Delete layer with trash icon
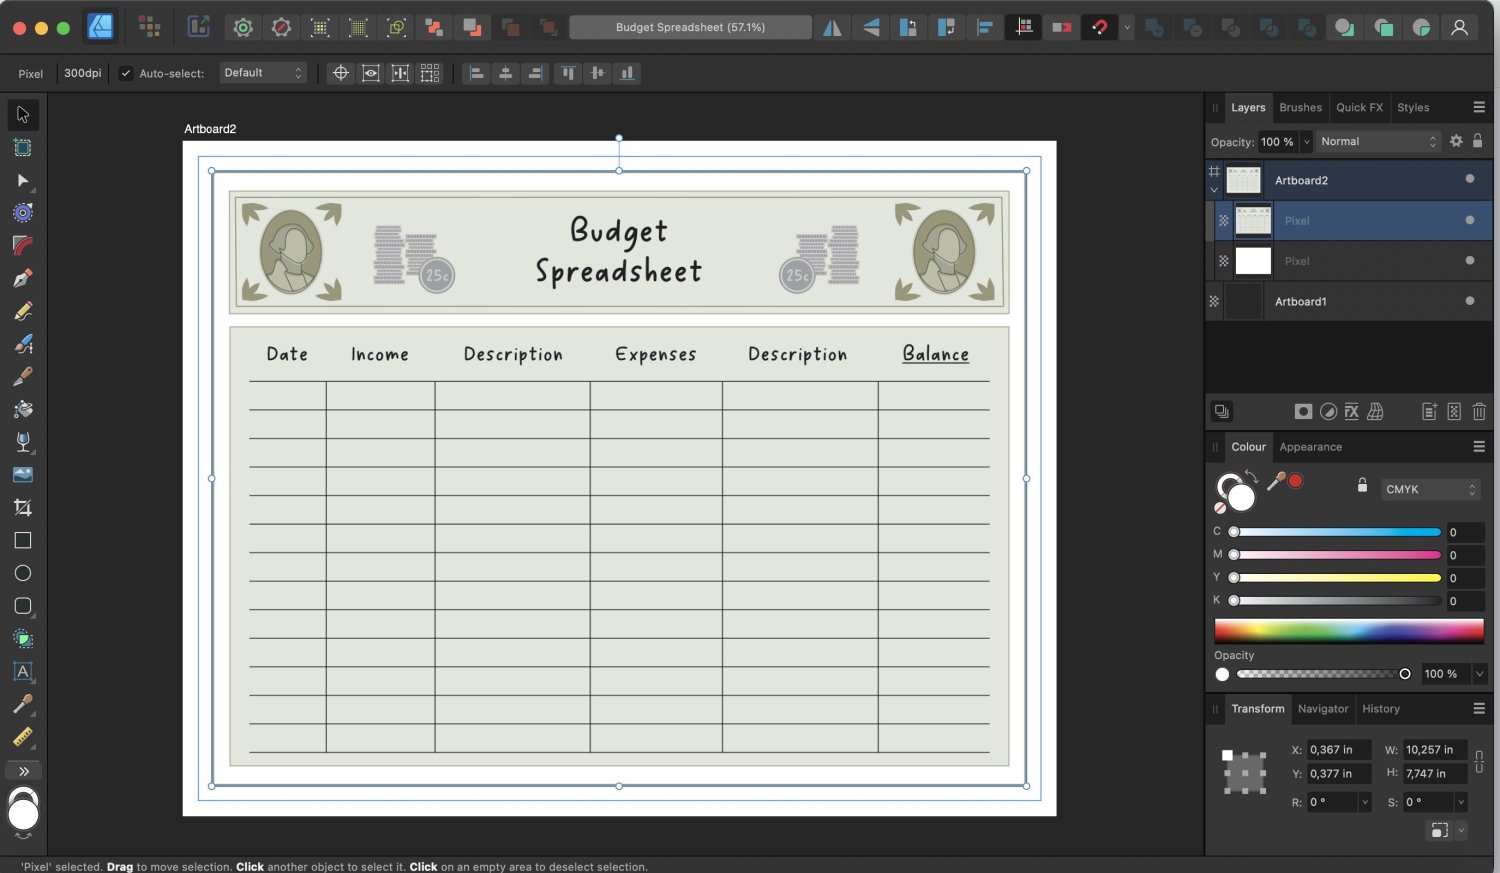Screen dimensions: 1500x873 point(1479,411)
